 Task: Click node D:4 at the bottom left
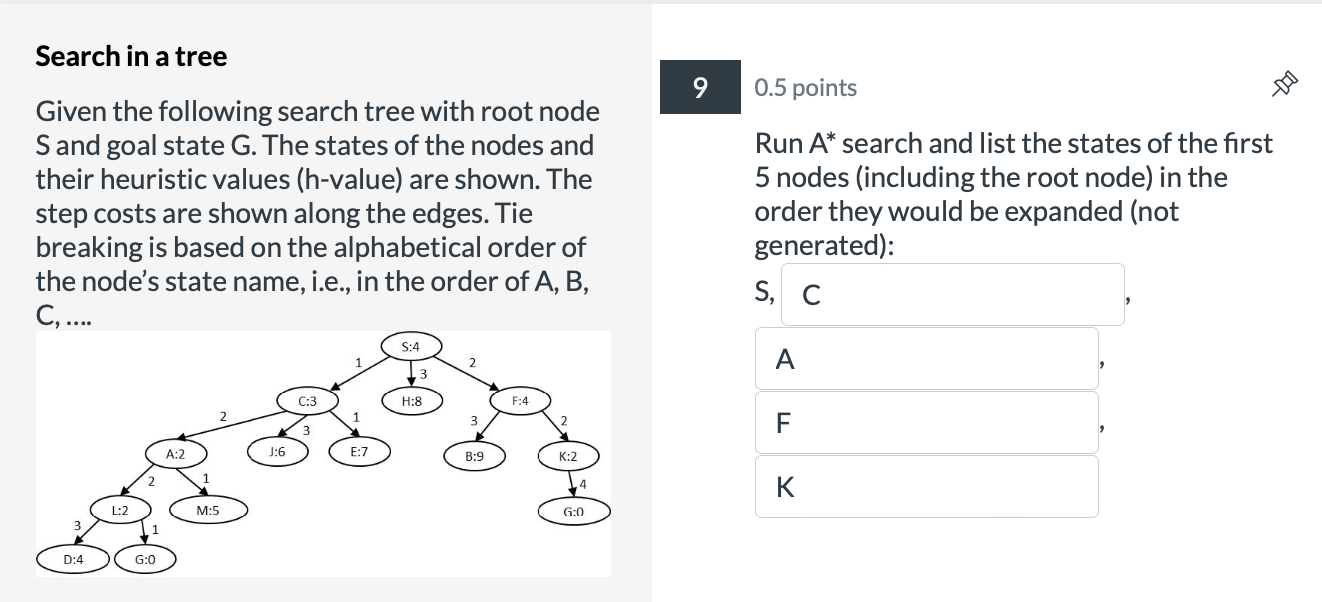click(72, 559)
